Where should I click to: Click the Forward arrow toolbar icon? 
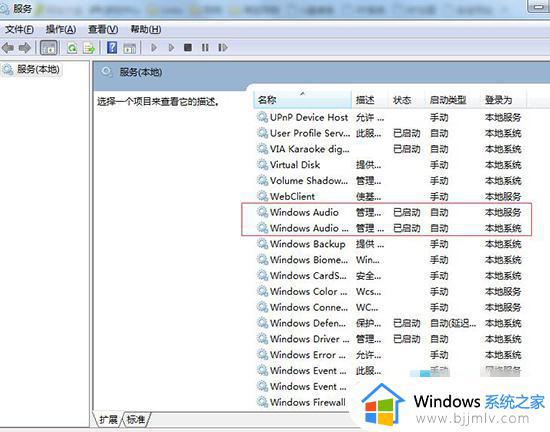coord(25,47)
